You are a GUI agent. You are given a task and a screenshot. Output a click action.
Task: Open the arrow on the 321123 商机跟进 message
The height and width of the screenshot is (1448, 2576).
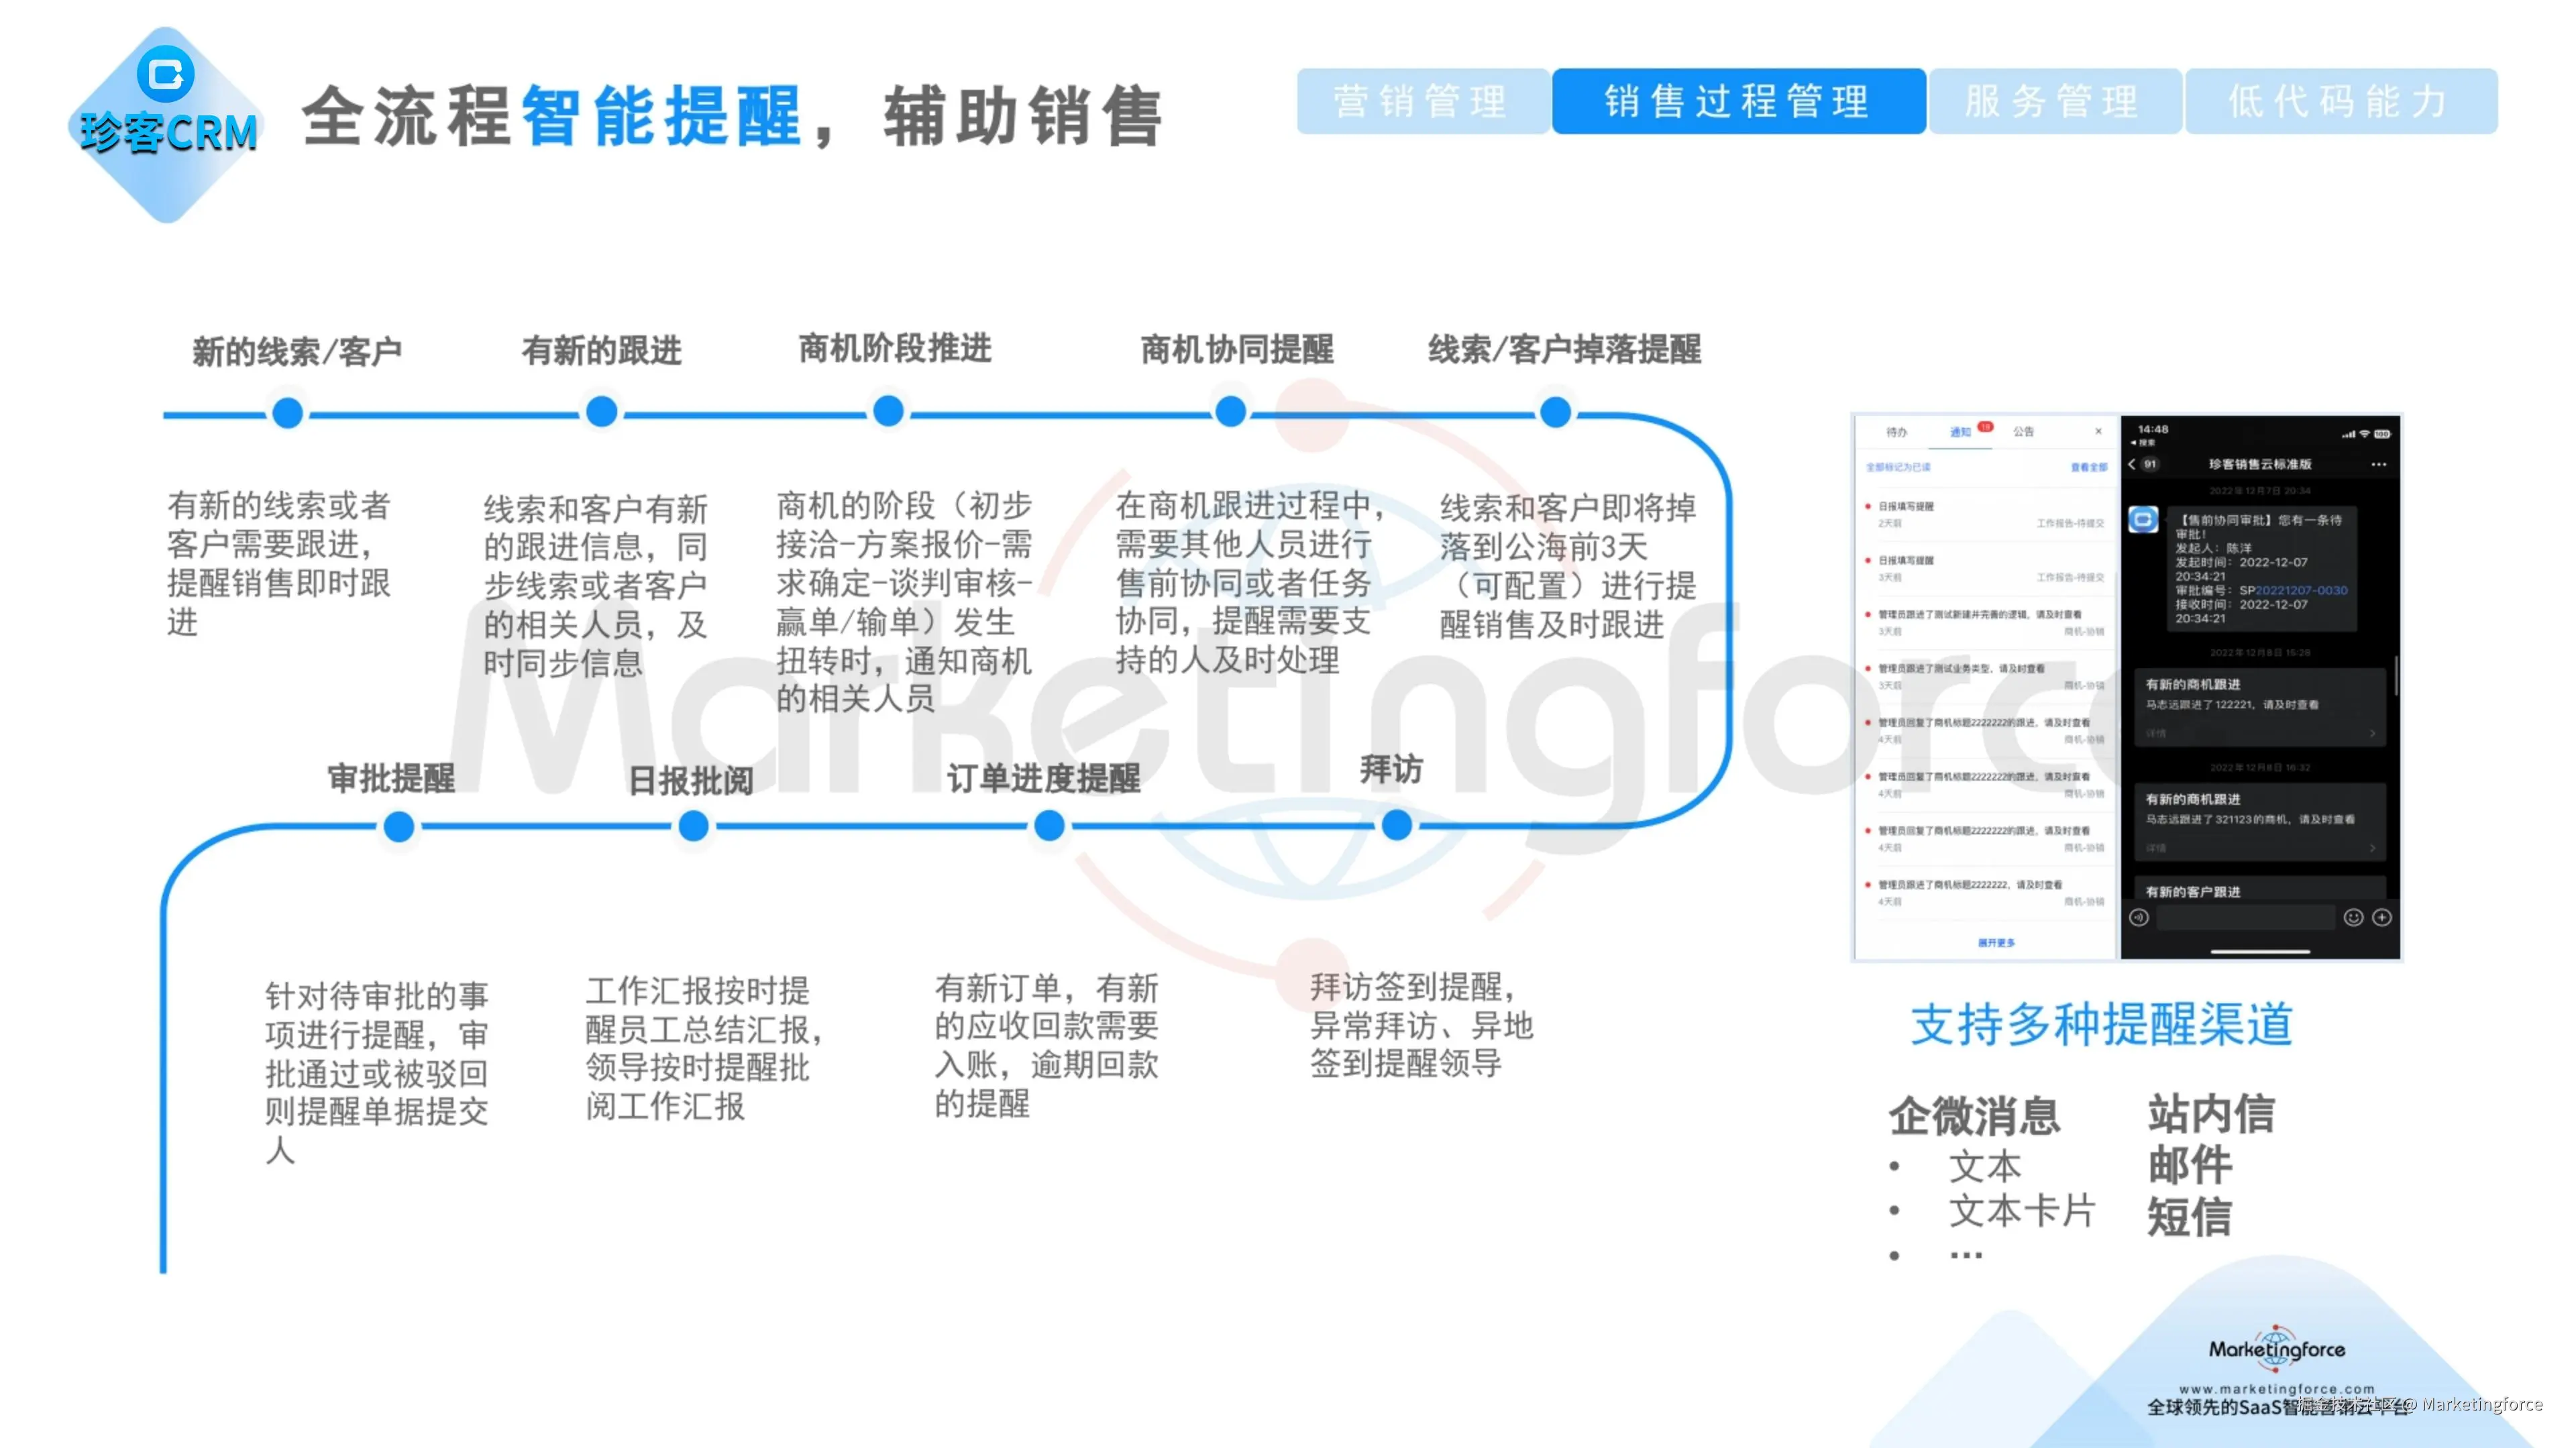pos(2373,849)
